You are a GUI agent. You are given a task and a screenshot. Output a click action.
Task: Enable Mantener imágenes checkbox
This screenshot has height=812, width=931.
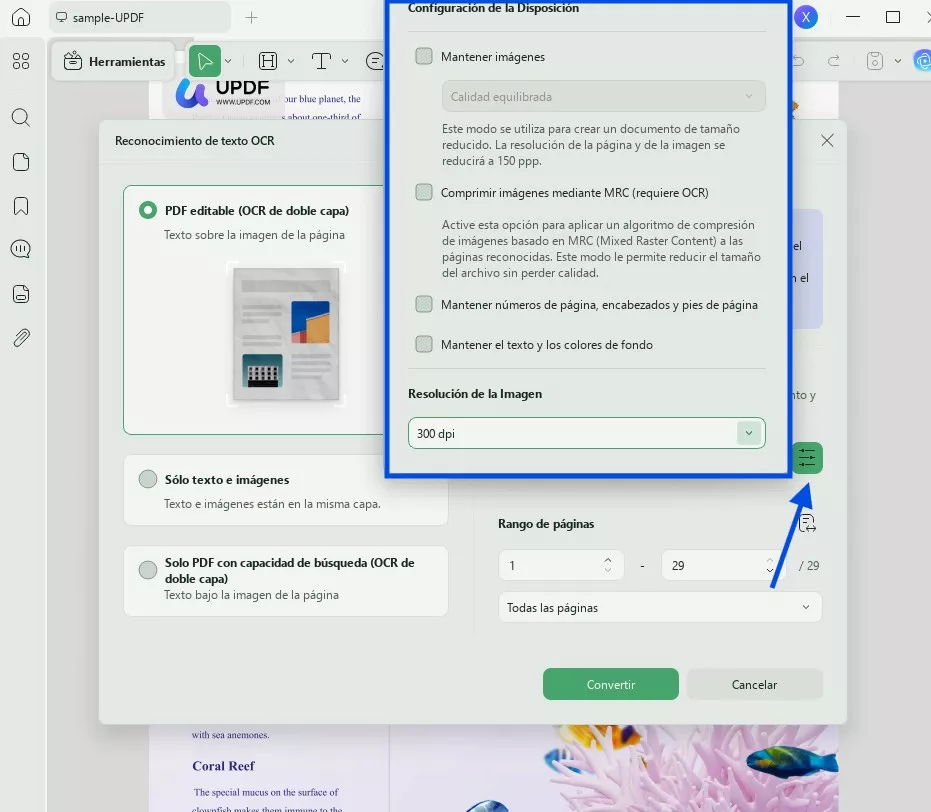tap(424, 56)
